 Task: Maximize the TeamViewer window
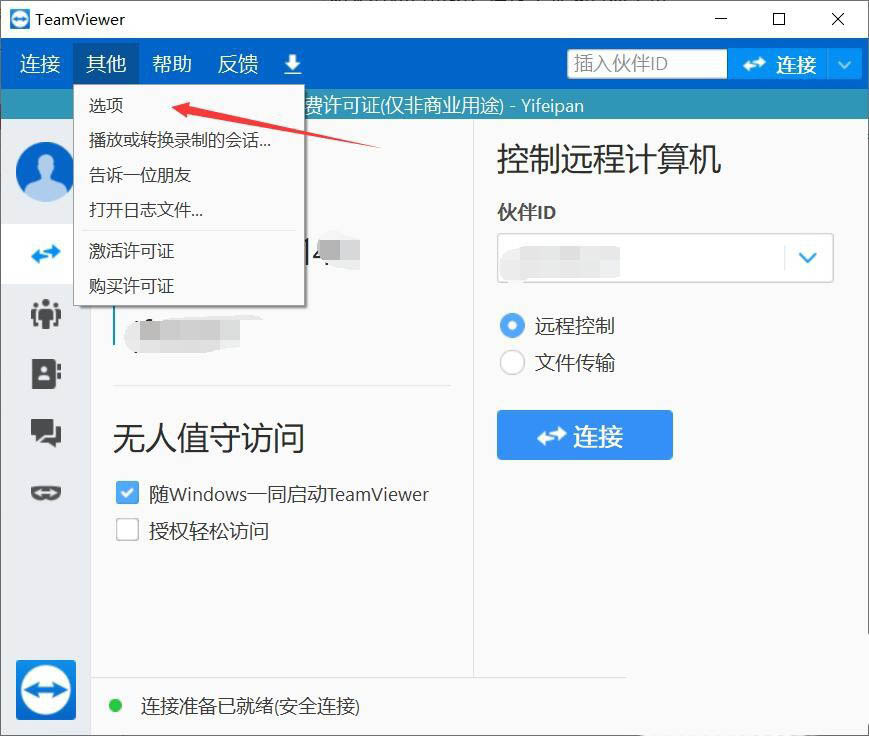779,19
